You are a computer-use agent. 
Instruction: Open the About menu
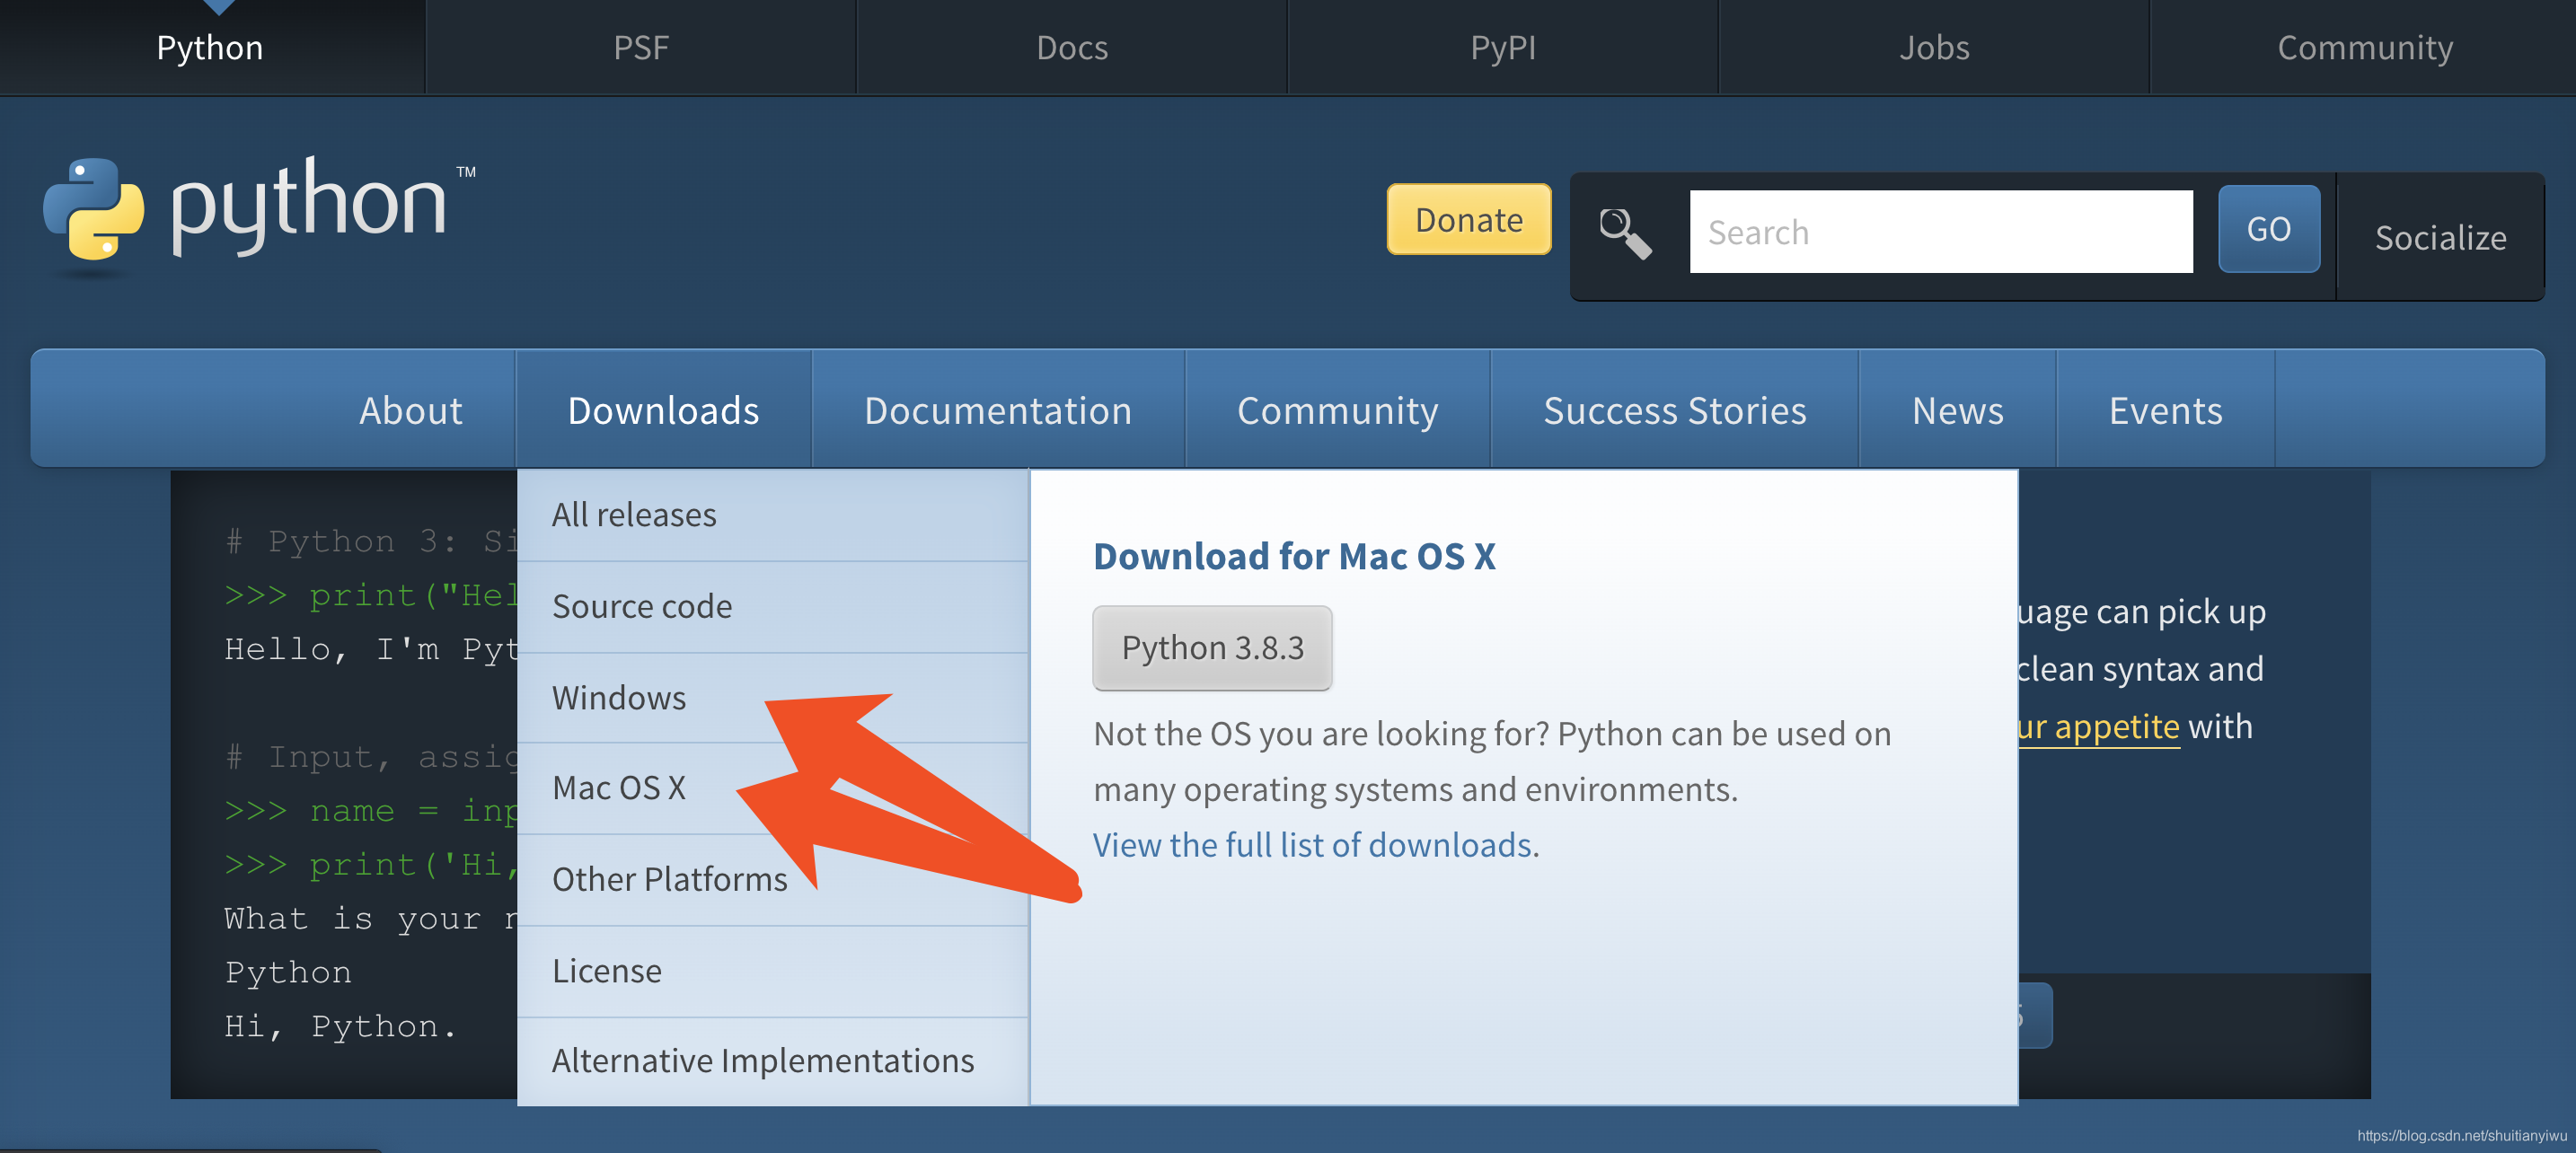pos(410,410)
